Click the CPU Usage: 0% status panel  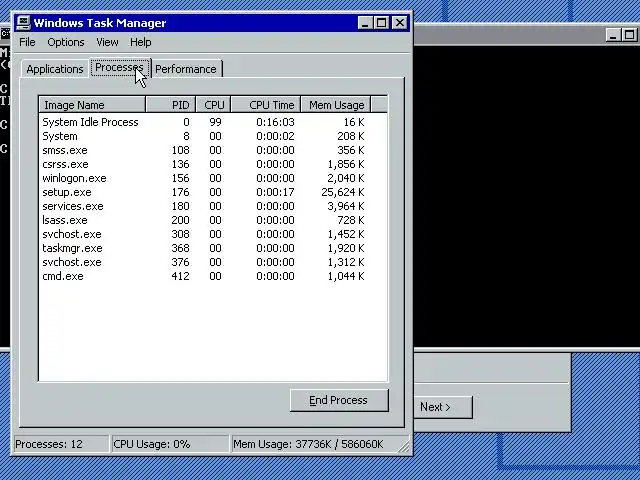point(170,444)
